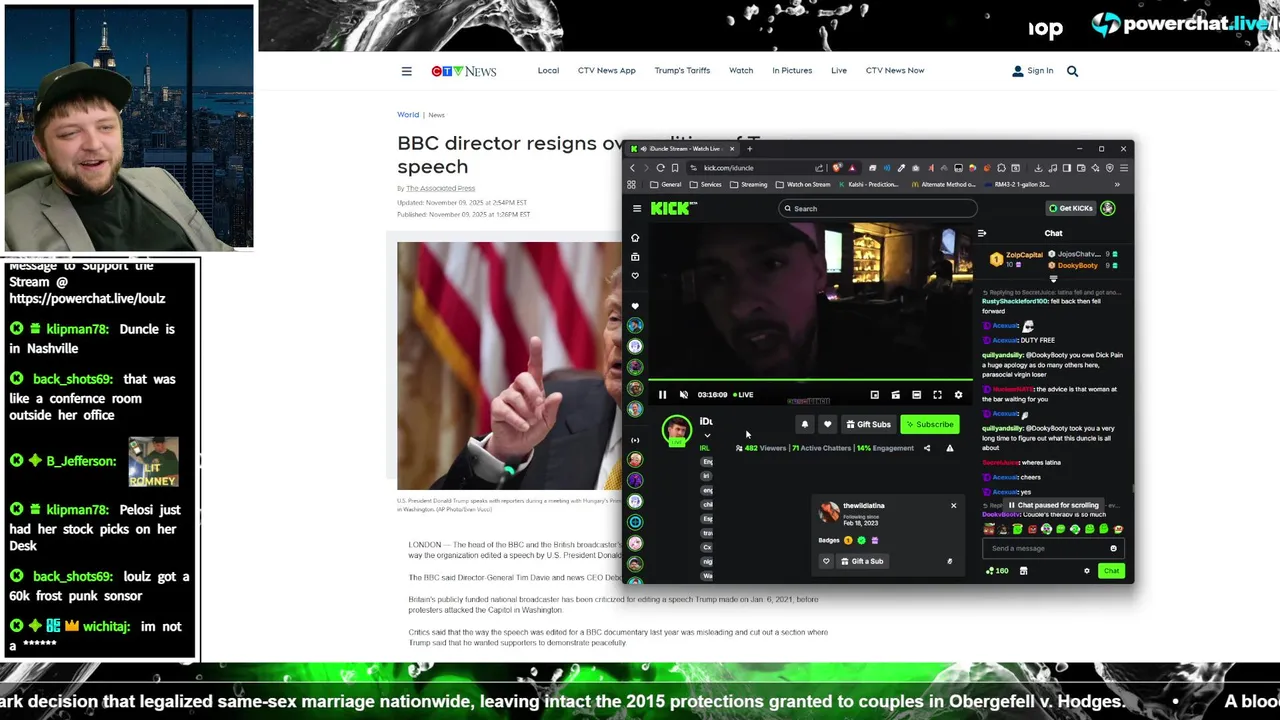Open the Kick user profile avatar menu
1280x720 pixels.
click(x=1107, y=208)
